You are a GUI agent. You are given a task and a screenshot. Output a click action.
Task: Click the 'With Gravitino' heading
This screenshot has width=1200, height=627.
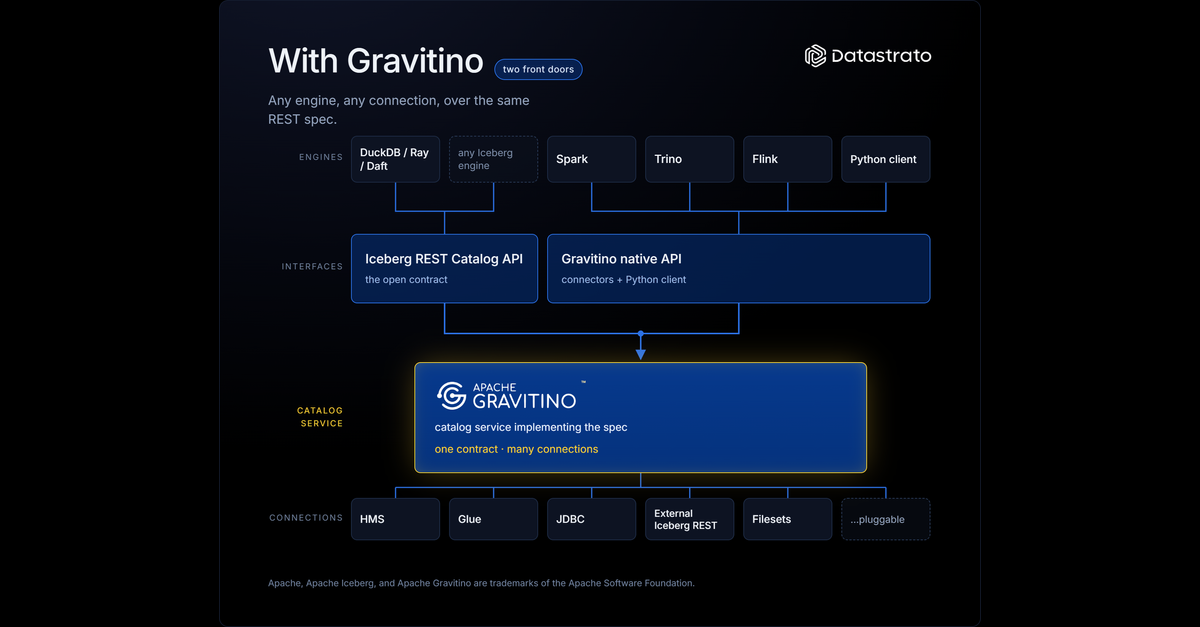click(376, 61)
